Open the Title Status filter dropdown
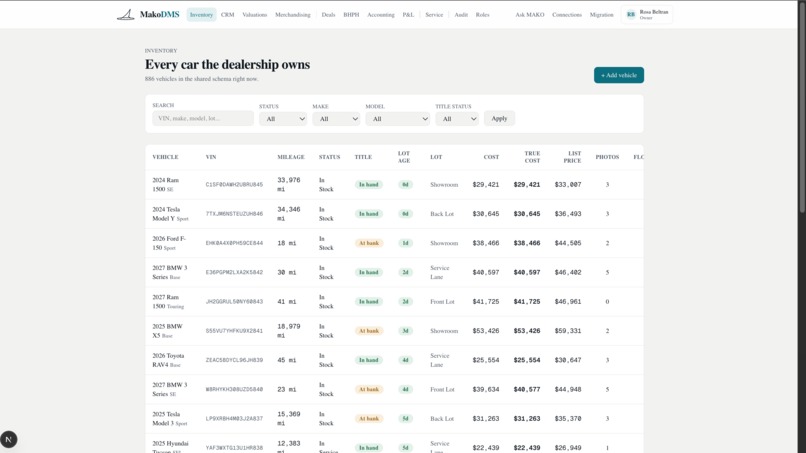Screen dimensions: 806x453 (x=457, y=119)
